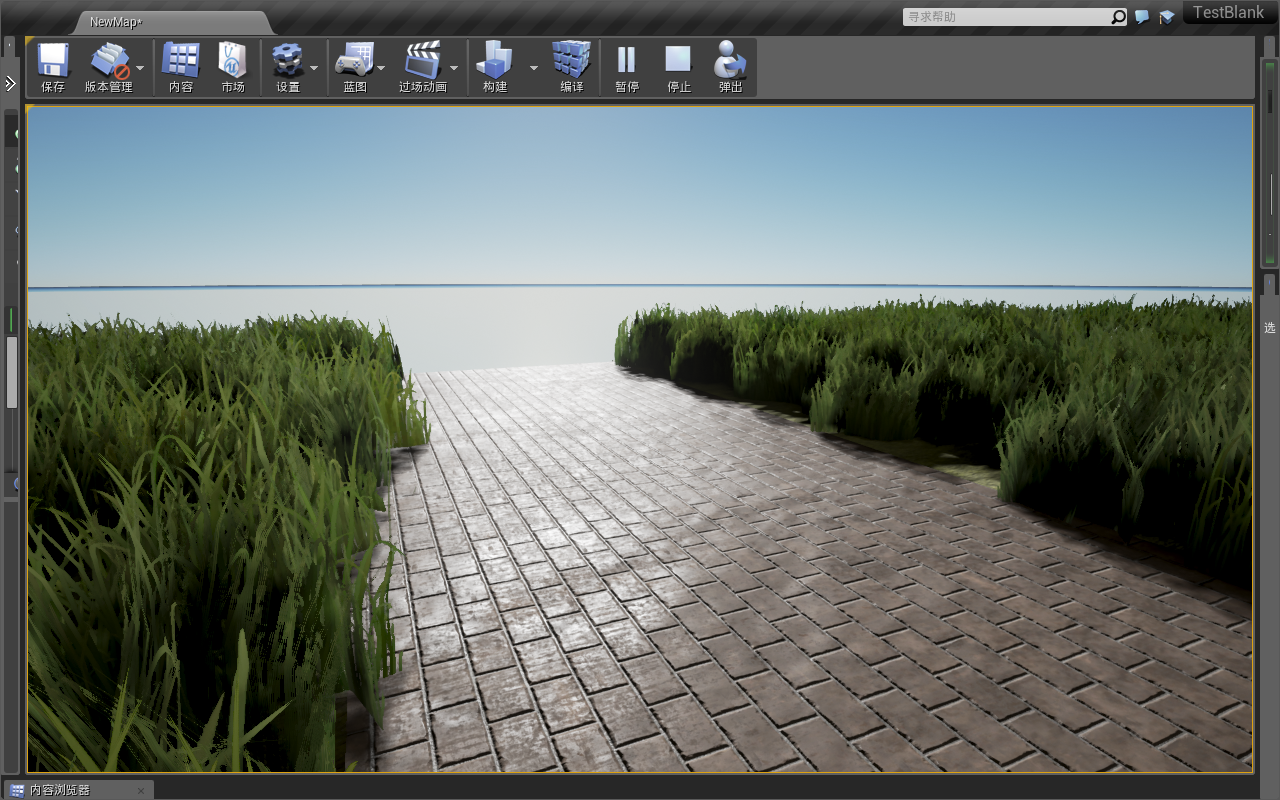The width and height of the screenshot is (1280, 800).
Task: Click the Settings (设置) gear icon
Action: (288, 62)
